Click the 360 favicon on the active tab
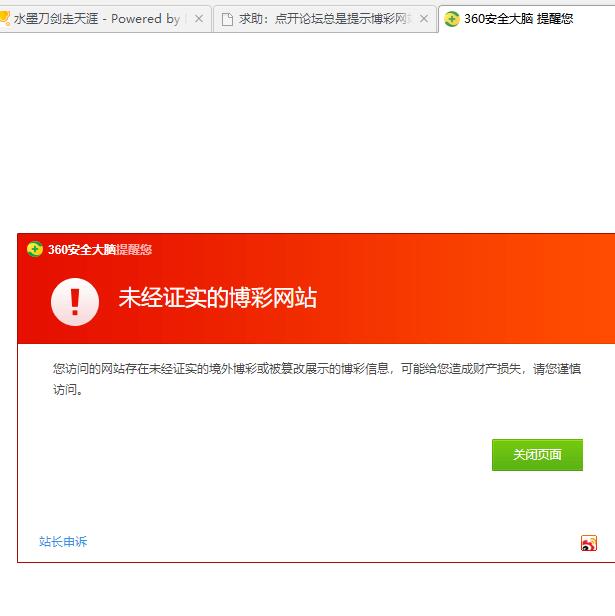 click(452, 18)
